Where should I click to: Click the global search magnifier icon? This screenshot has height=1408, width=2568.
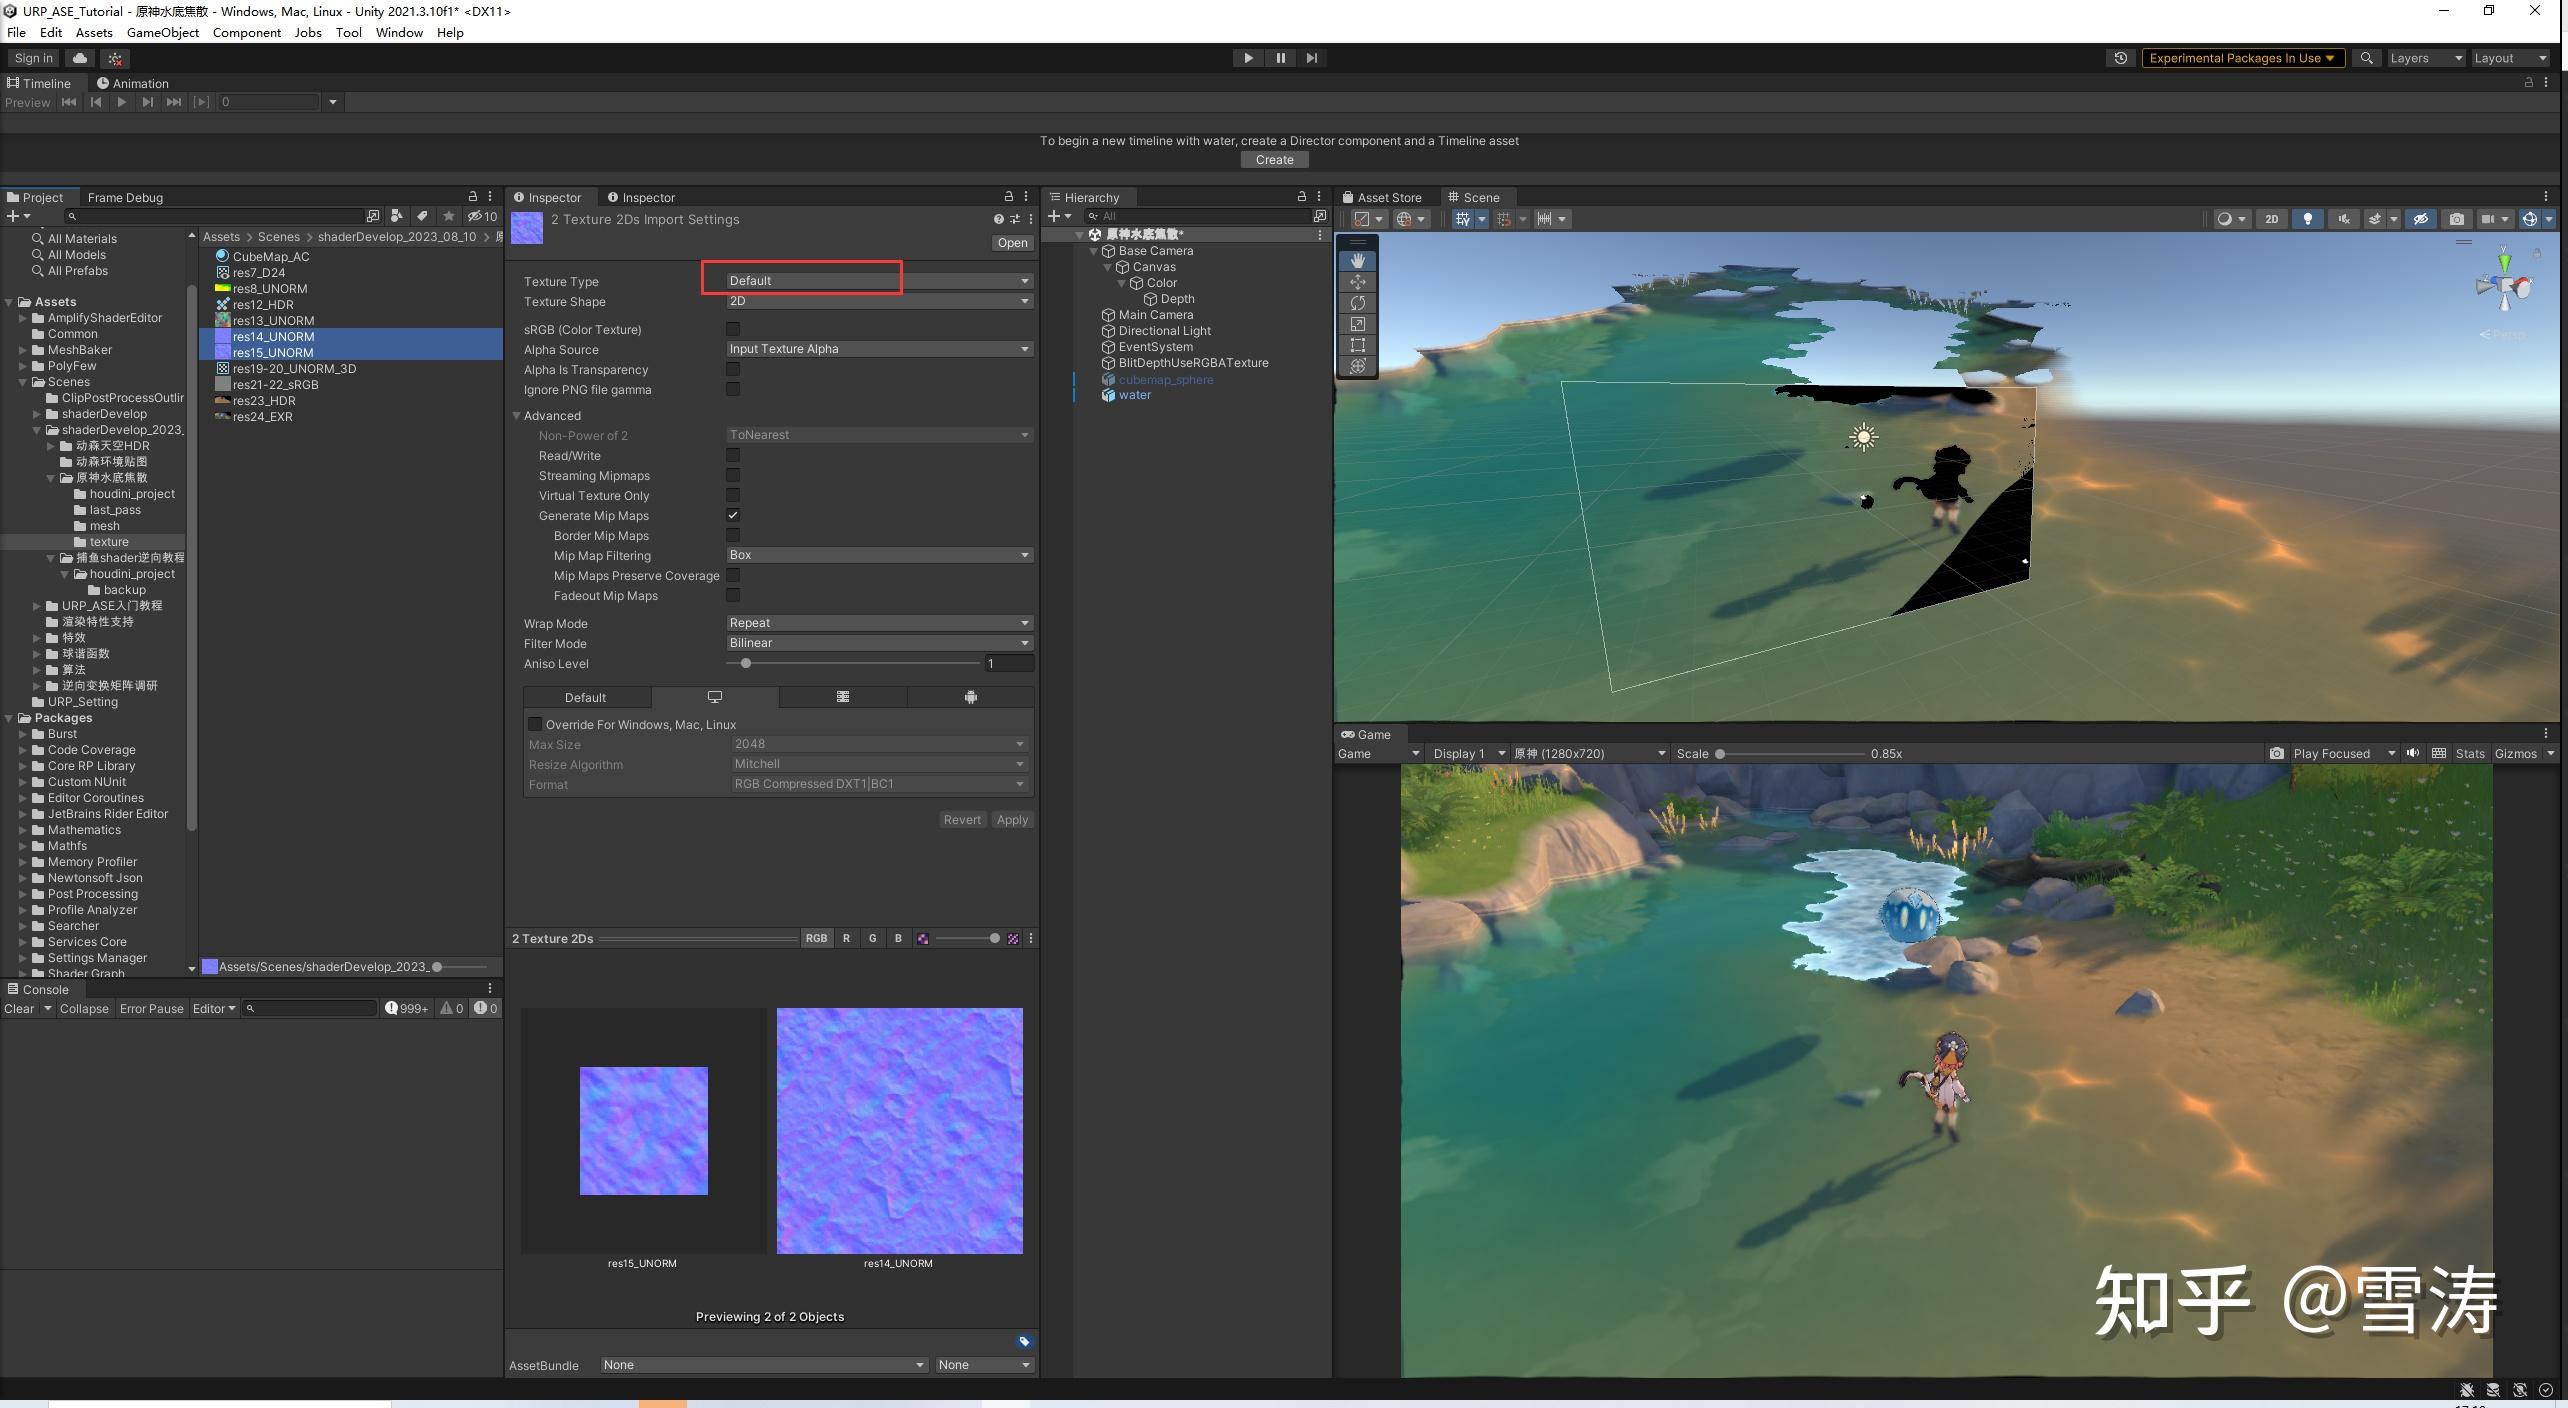[x=2366, y=58]
